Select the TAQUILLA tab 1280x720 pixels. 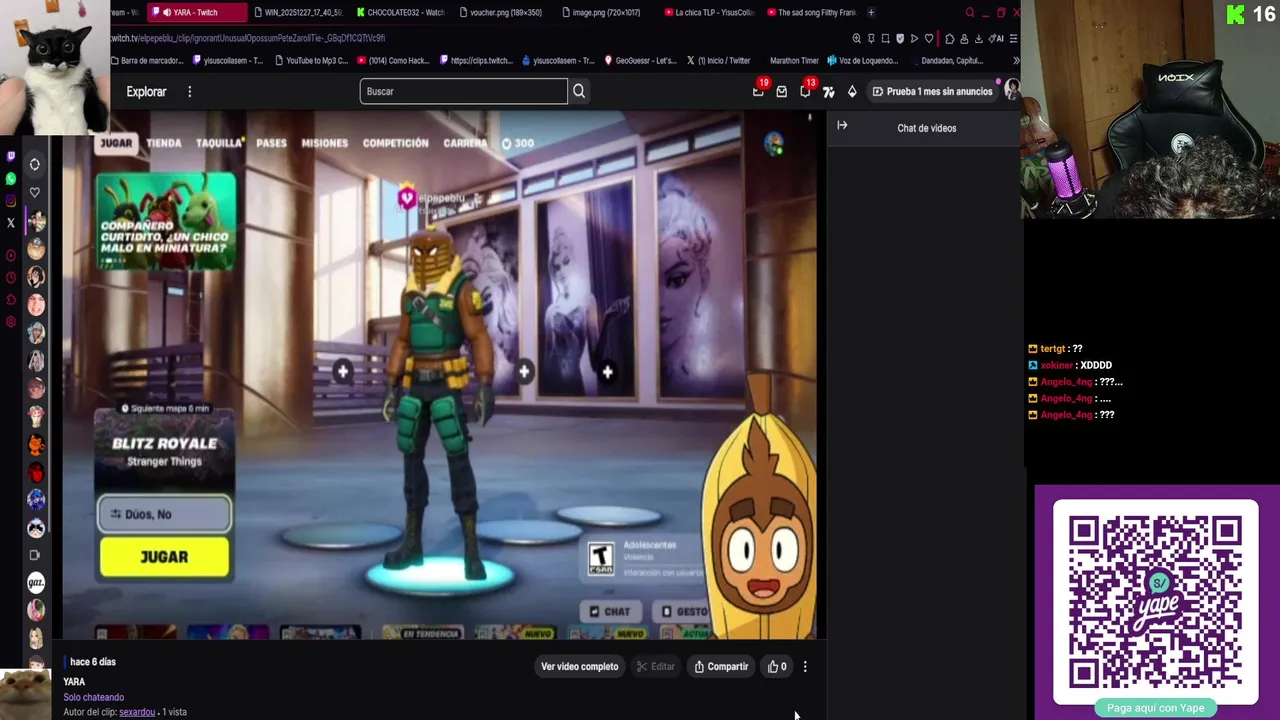[219, 143]
